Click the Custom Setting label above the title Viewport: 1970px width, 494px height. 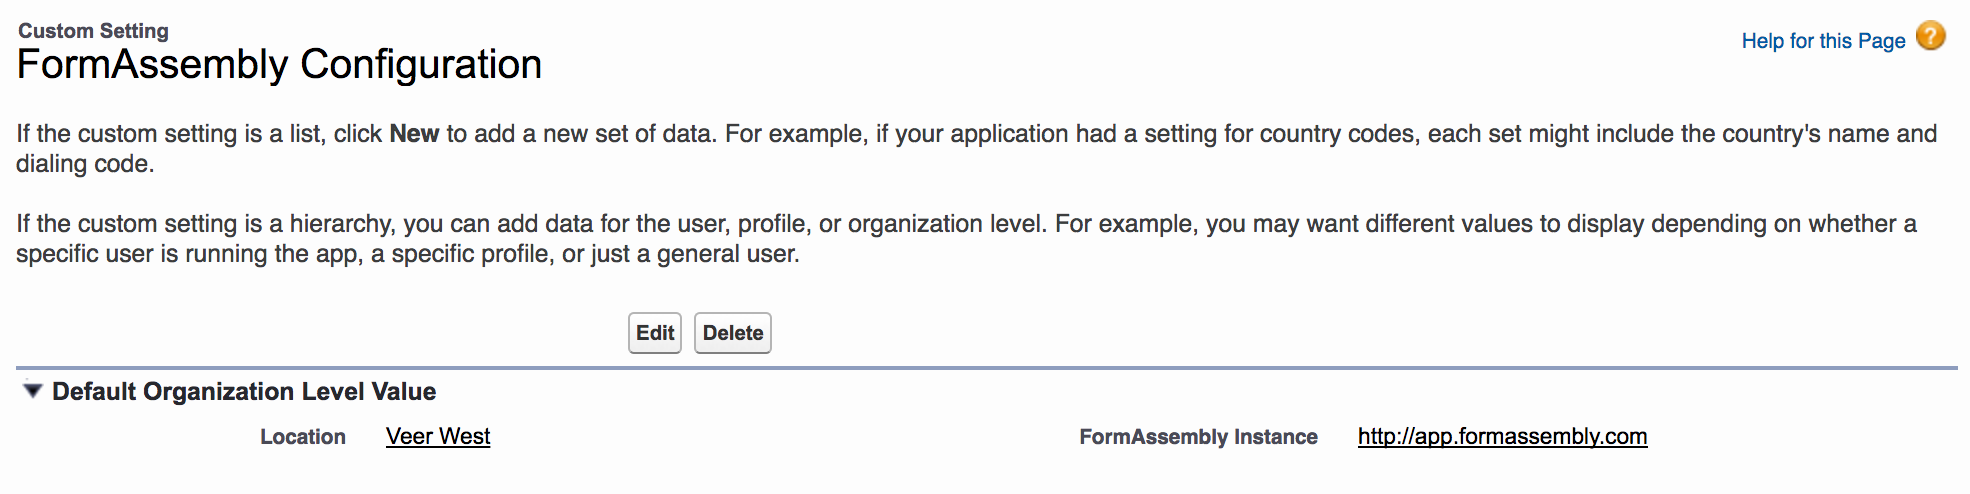click(x=93, y=31)
